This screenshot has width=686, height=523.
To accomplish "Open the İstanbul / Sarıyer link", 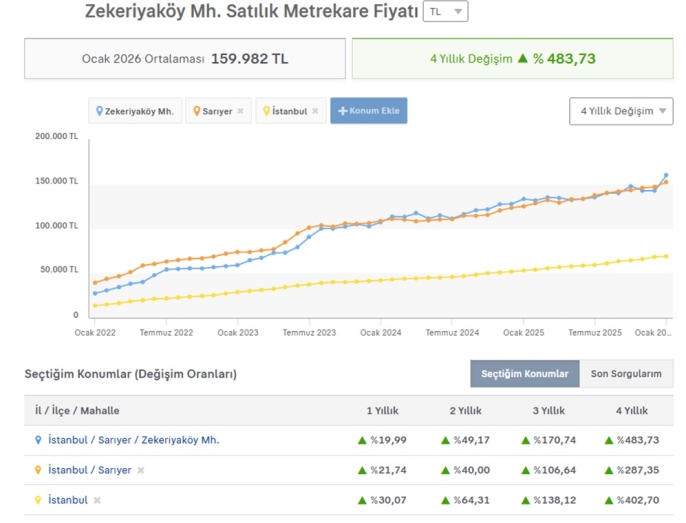I will point(90,470).
